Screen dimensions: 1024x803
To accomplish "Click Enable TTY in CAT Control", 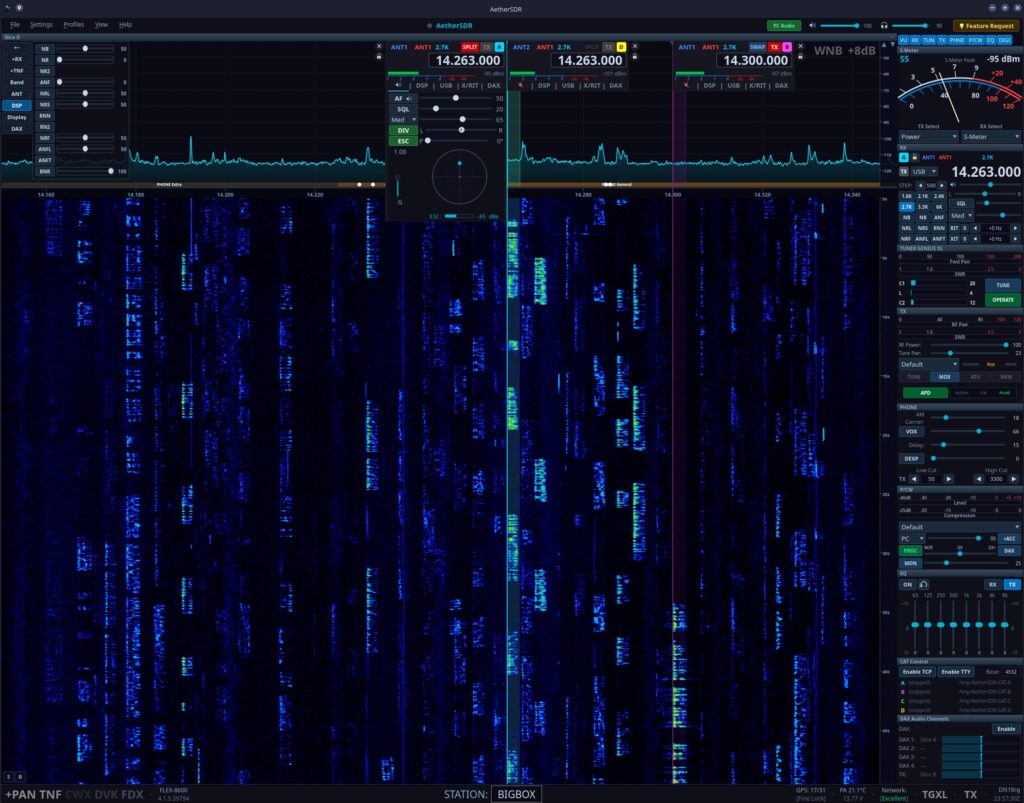I will (956, 672).
